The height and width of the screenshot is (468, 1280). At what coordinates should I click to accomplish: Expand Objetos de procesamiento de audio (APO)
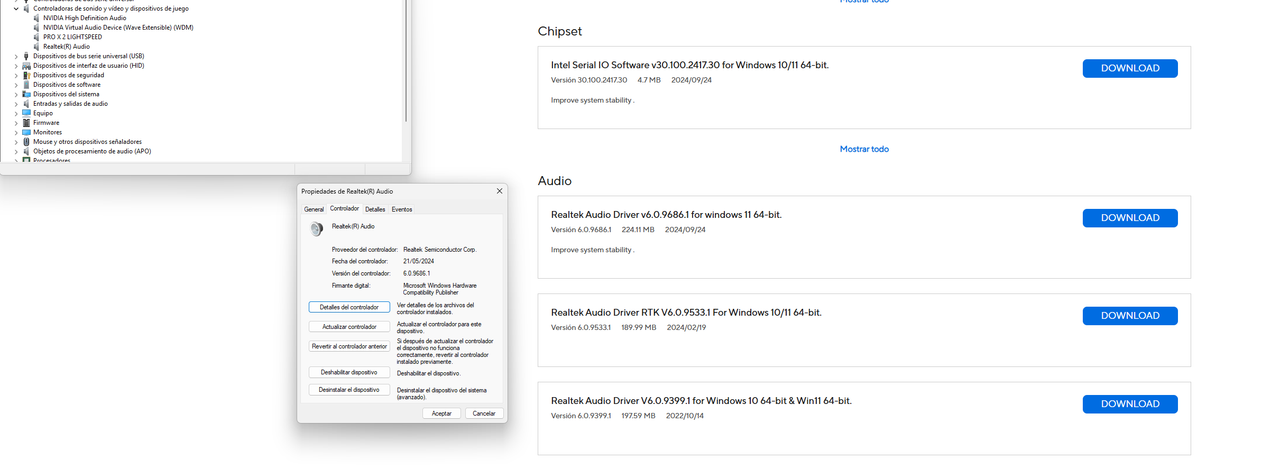tap(16, 151)
